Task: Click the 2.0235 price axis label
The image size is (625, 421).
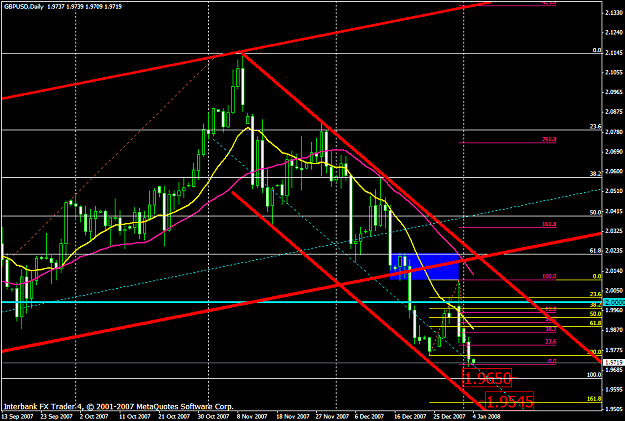Action: click(614, 251)
